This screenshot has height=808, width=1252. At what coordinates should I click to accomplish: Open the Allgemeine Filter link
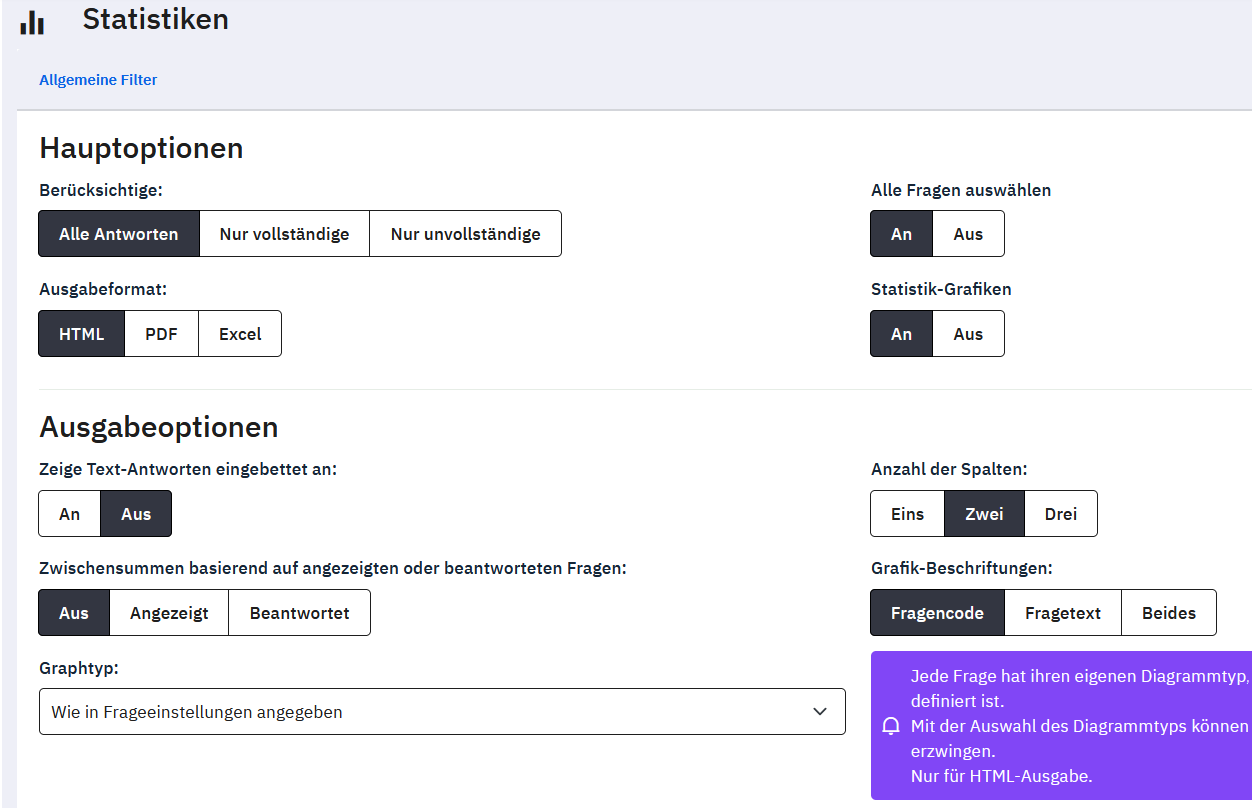coord(98,80)
